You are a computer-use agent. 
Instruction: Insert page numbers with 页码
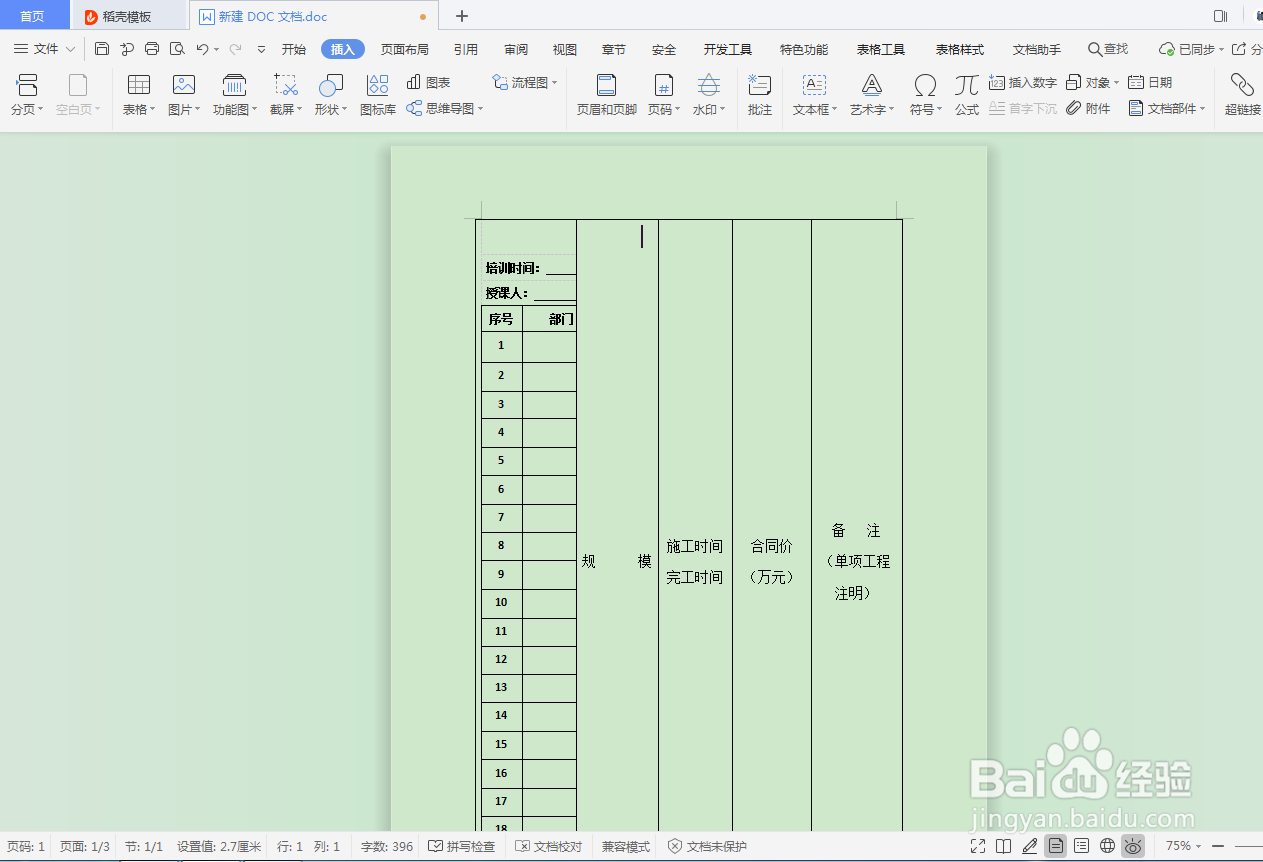(x=664, y=95)
